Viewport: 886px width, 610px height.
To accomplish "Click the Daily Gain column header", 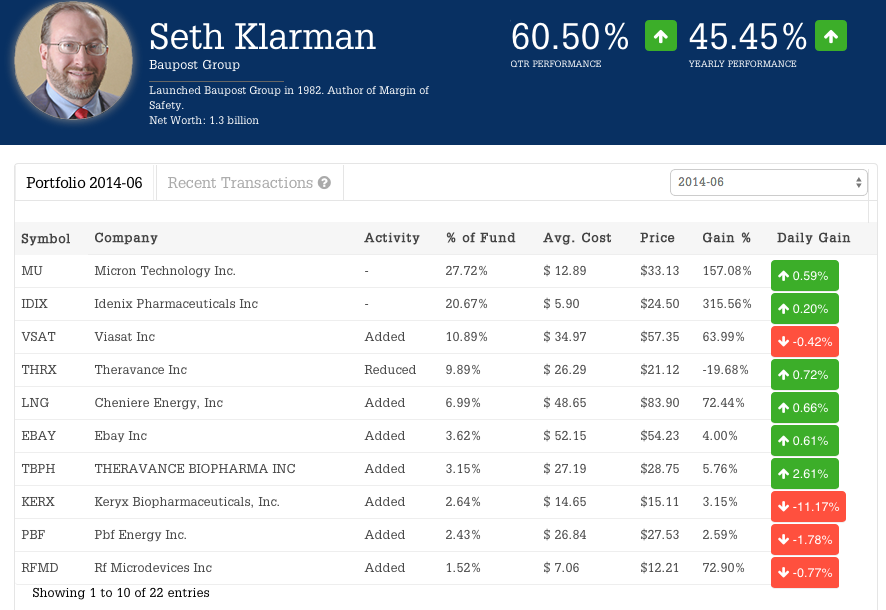I will tap(813, 238).
